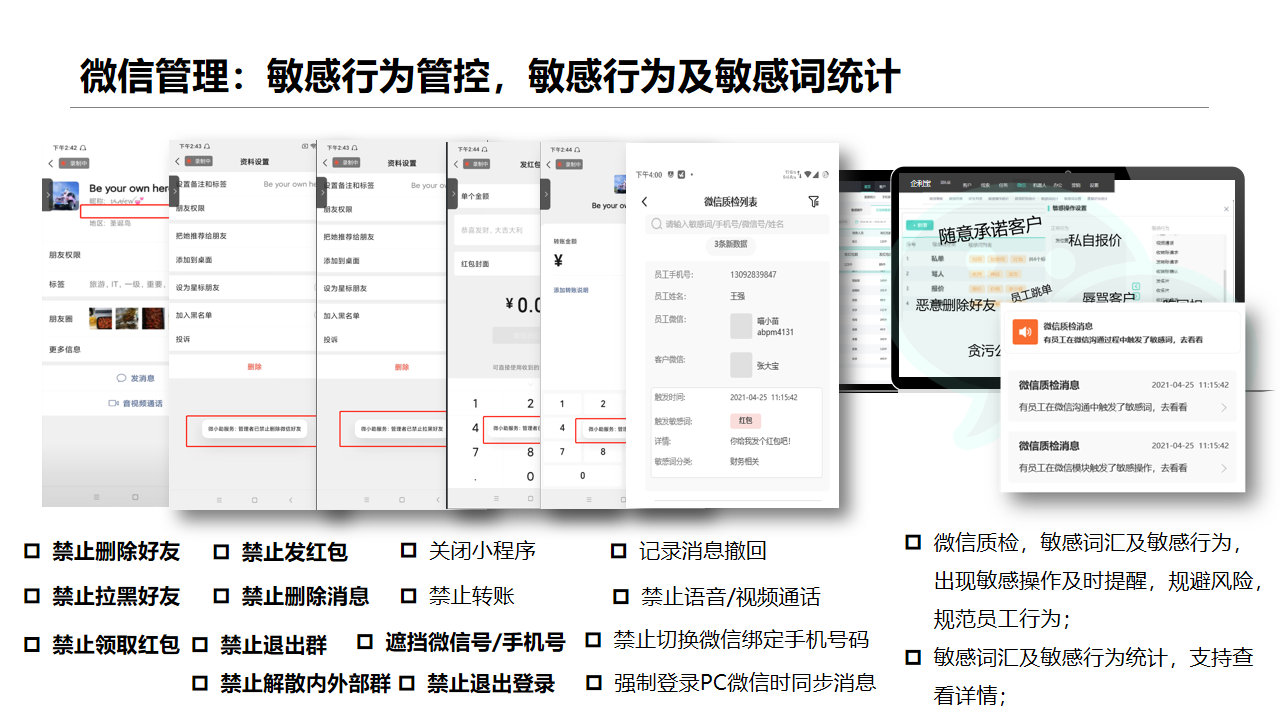The image size is (1280, 720).
Task: Check the 禁止删除好友 checkbox
Action: coord(32,551)
